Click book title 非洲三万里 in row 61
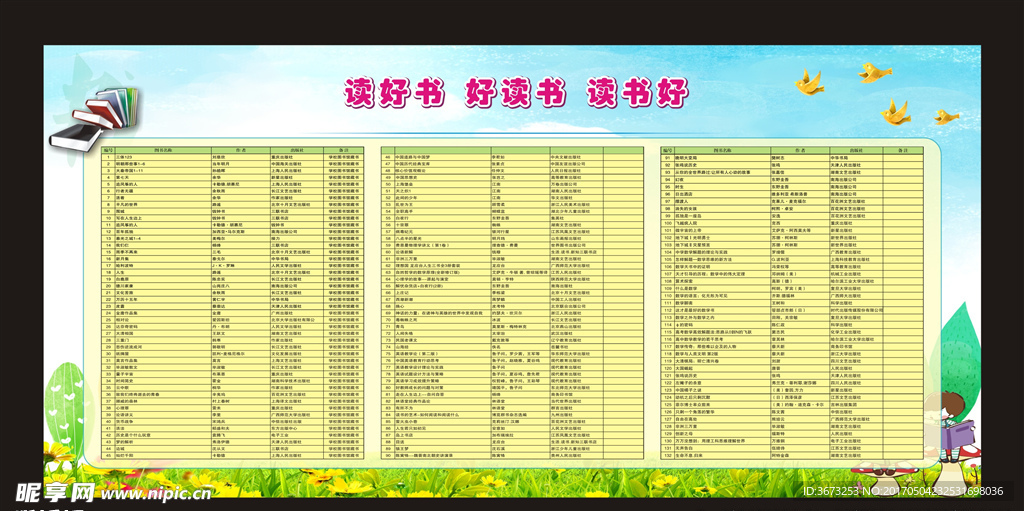This screenshot has width=1024, height=511. [406, 259]
